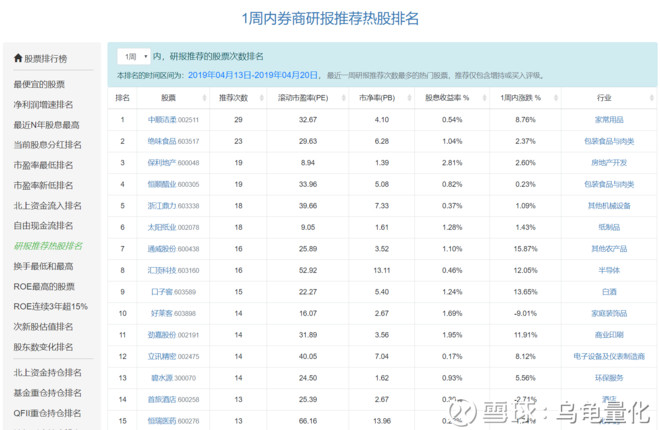Click PB value 13.11
Image resolution: width=660 pixels, height=430 pixels.
click(382, 270)
